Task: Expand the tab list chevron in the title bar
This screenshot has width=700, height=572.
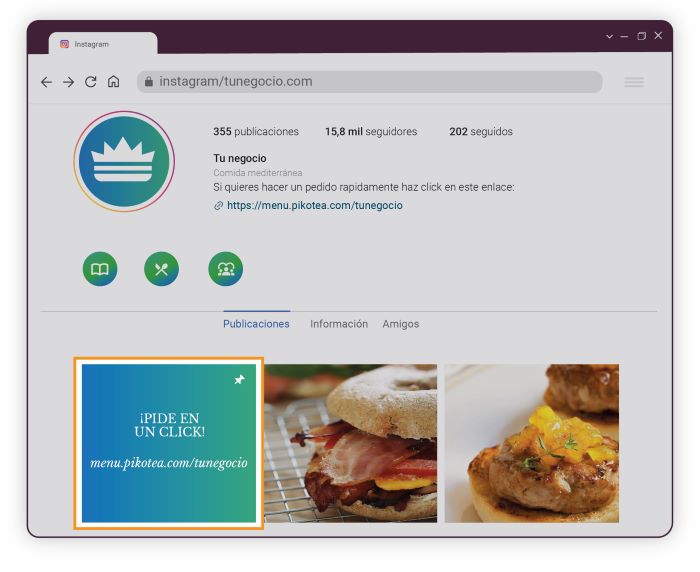Action: [x=609, y=36]
